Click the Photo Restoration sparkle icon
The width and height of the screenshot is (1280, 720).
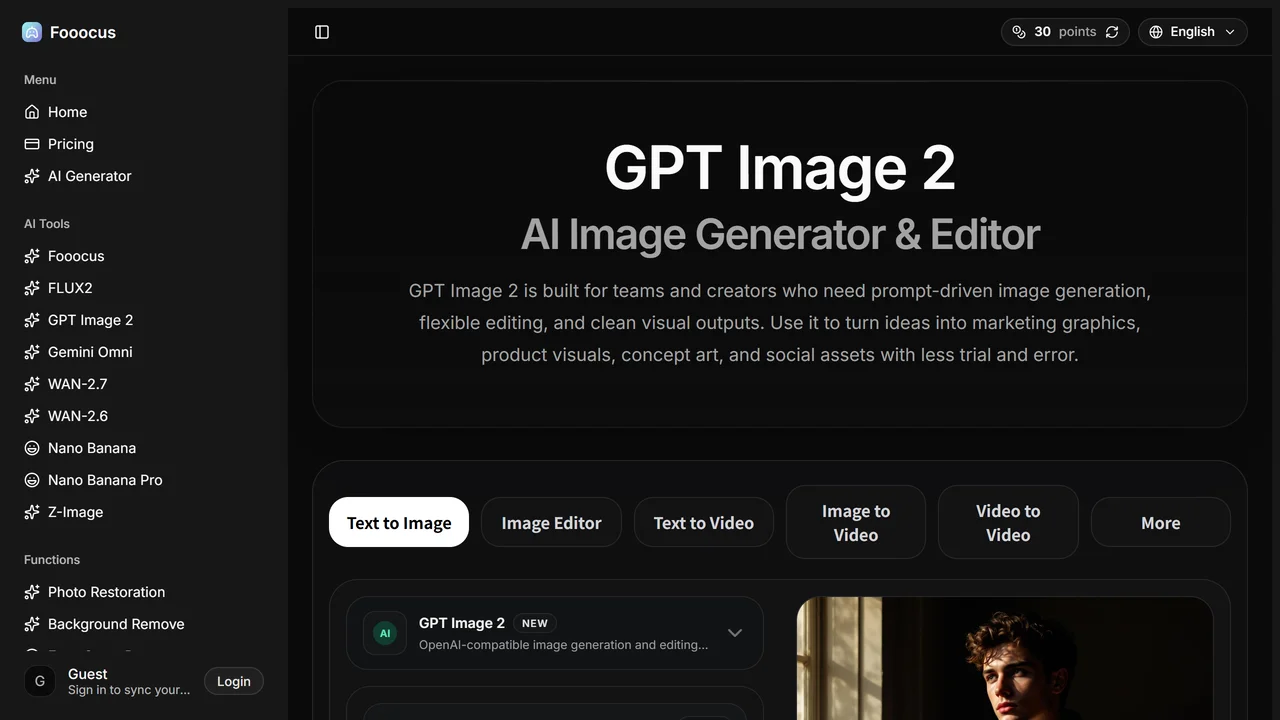pos(32,592)
